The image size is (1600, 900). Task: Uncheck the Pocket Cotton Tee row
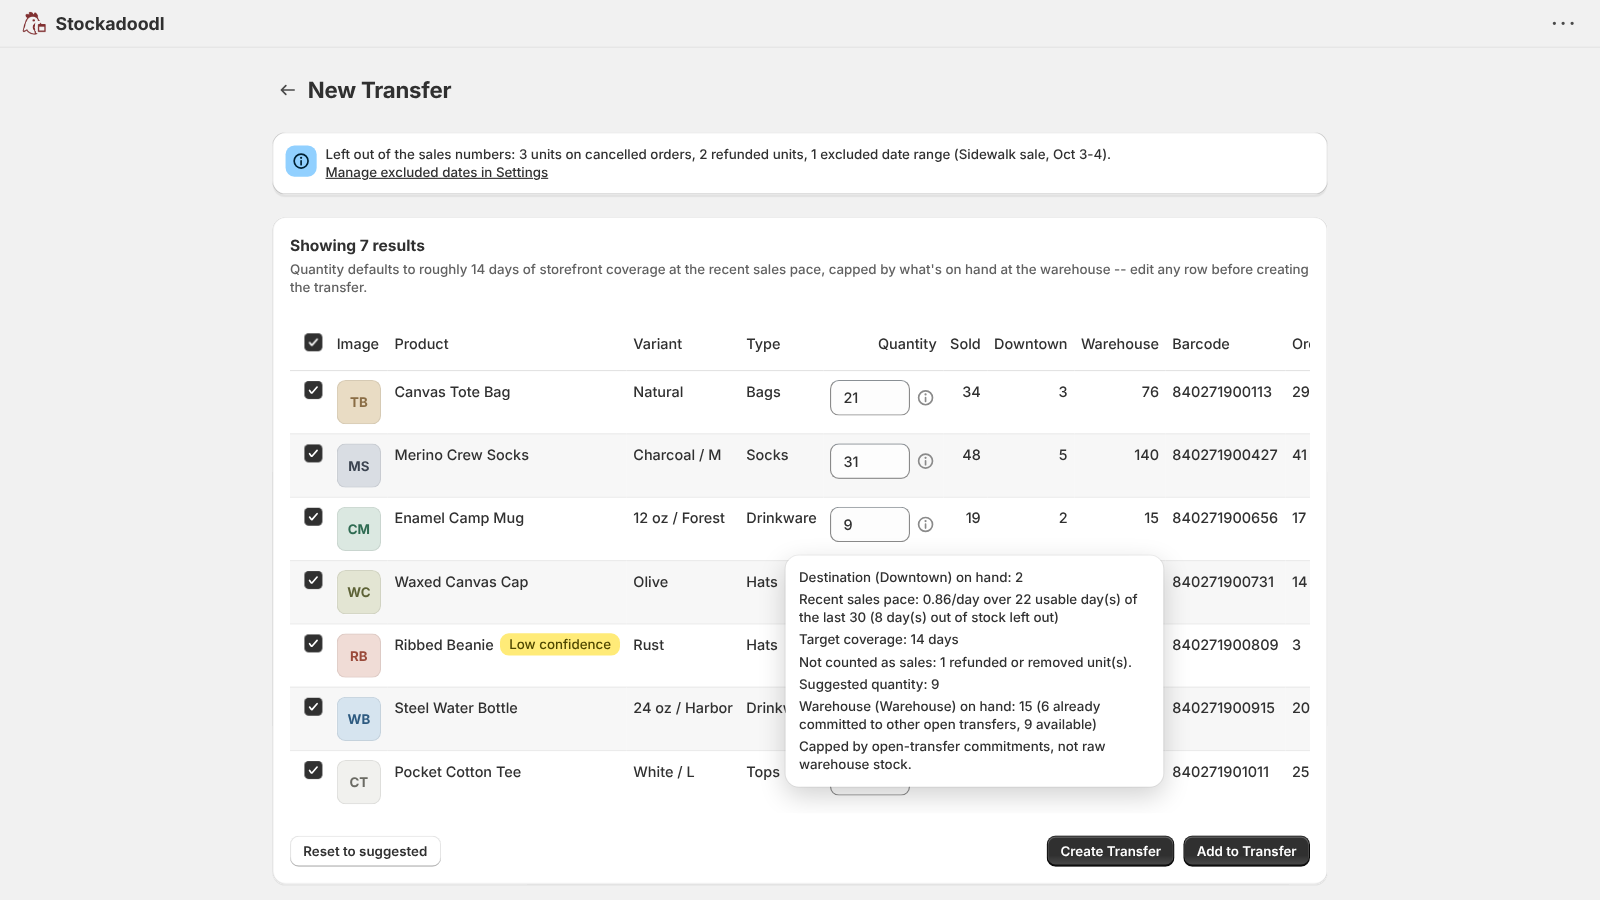(313, 770)
